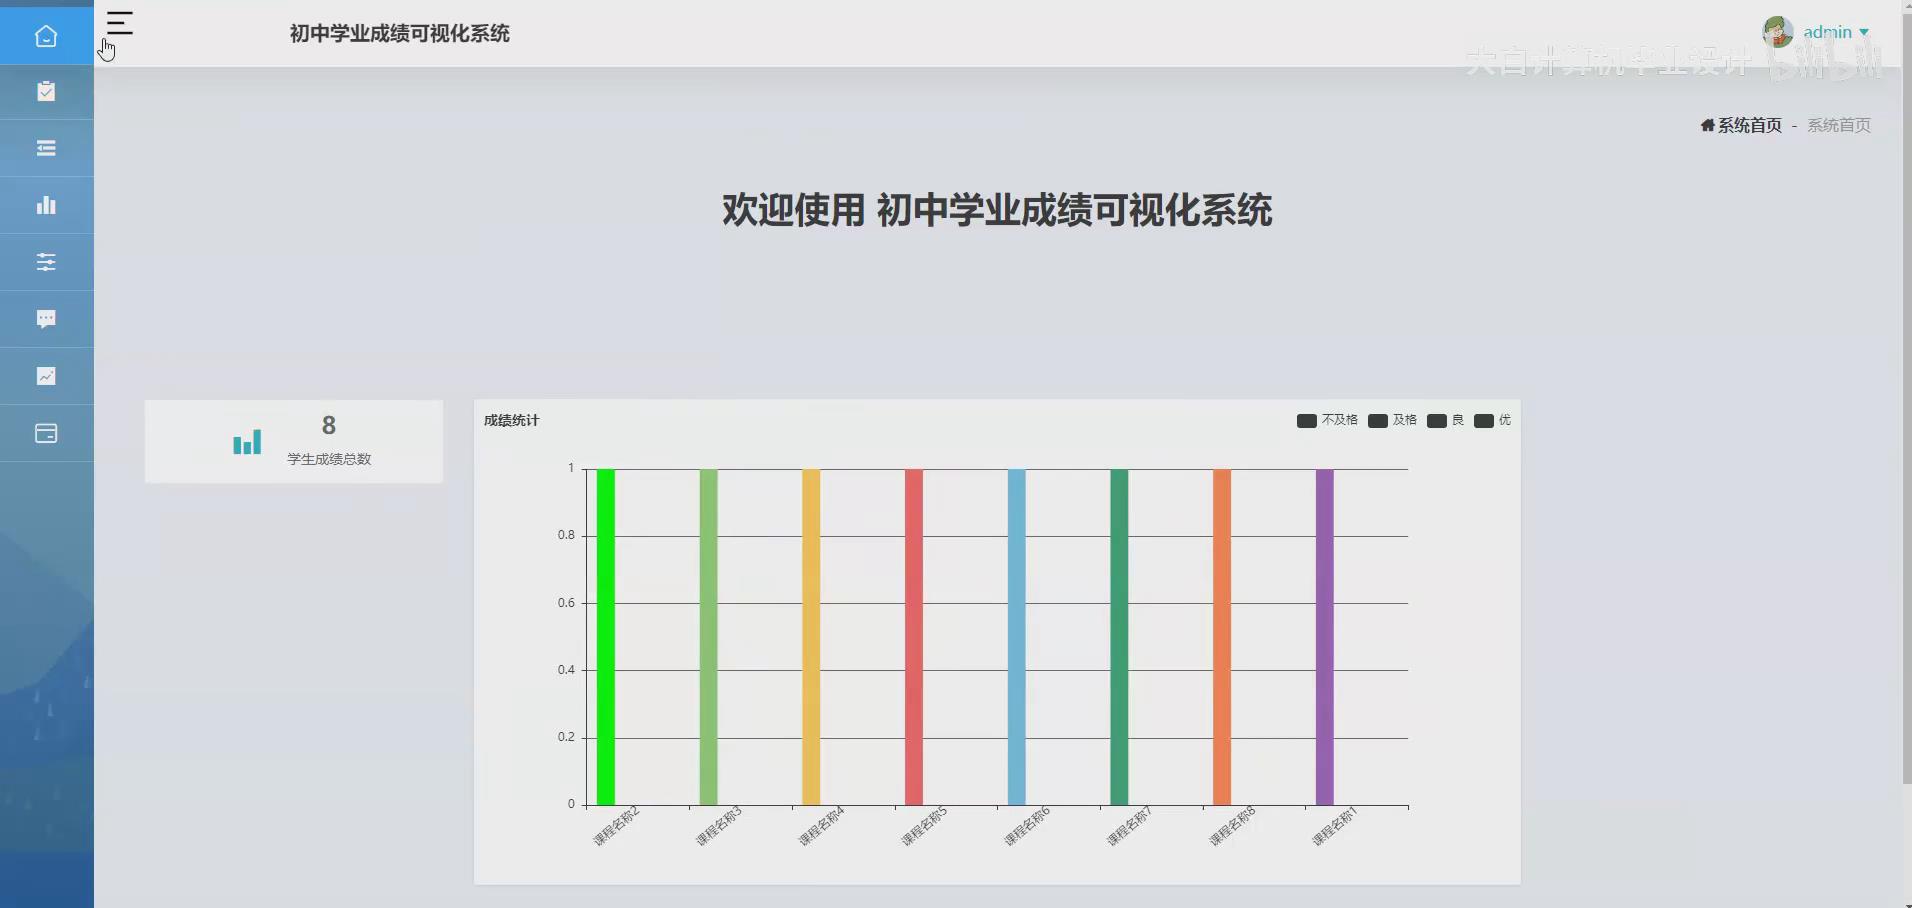
Task: Select the sliders settings icon in sidebar
Action: coord(46,262)
